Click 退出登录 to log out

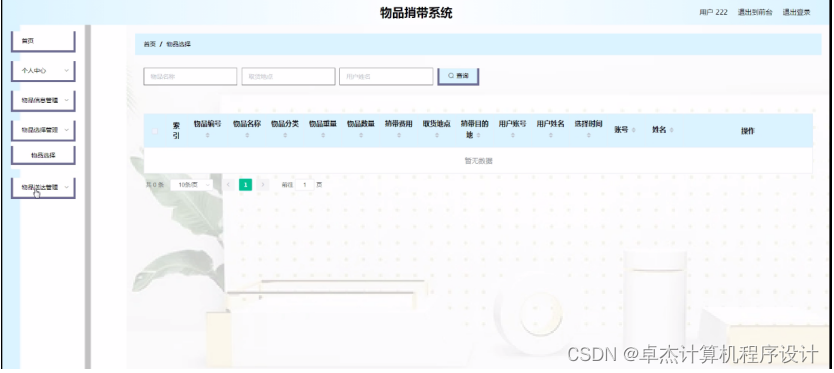[x=796, y=12]
